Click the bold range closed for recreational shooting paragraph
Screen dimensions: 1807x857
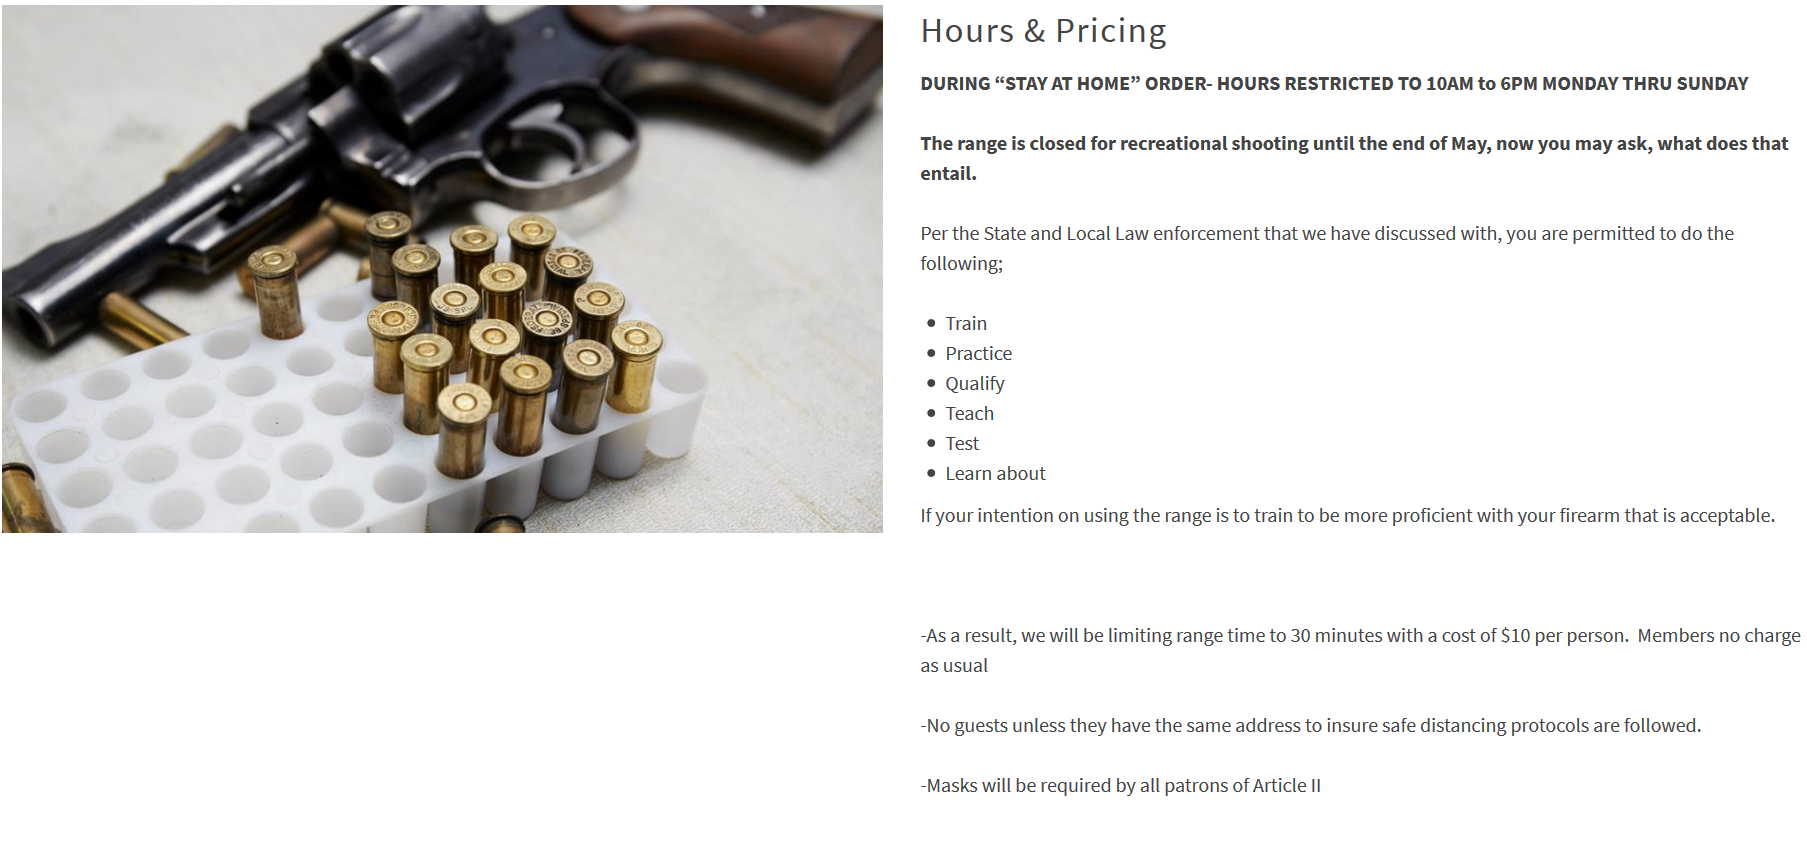click(1353, 158)
